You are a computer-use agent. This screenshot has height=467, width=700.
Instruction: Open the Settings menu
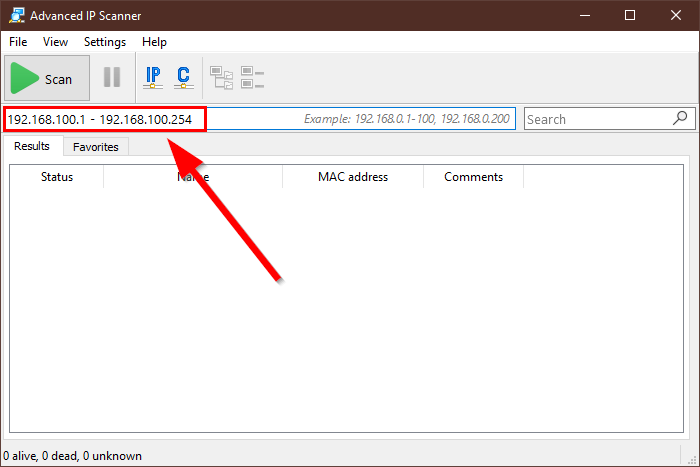point(105,42)
